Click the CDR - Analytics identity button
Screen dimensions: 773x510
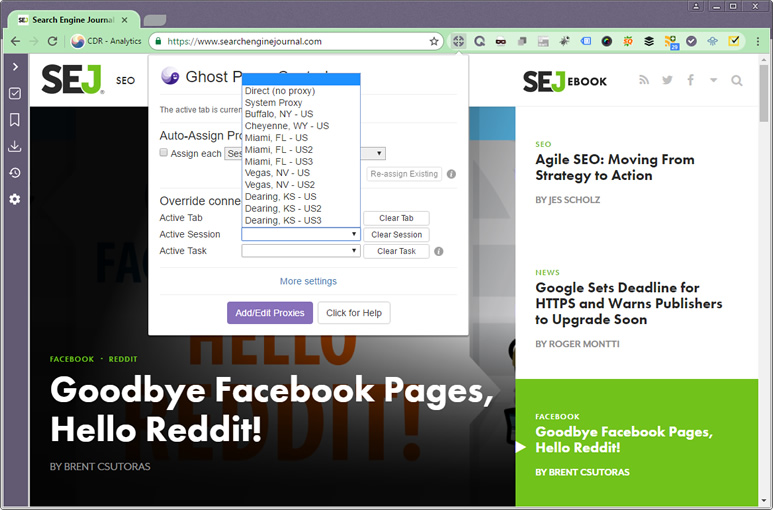(x=106, y=41)
